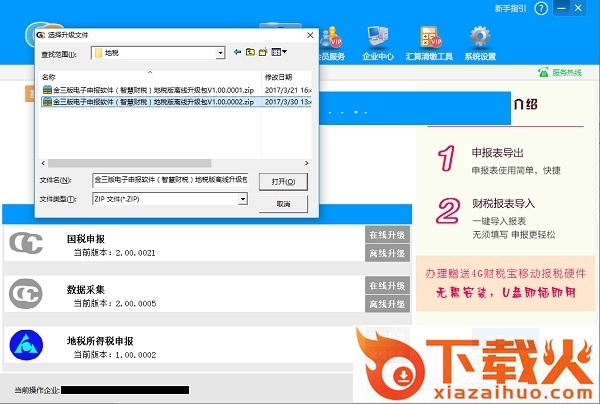Close the 选择升级文件 dialog
Viewport: 600px width, 404px height.
[310, 35]
